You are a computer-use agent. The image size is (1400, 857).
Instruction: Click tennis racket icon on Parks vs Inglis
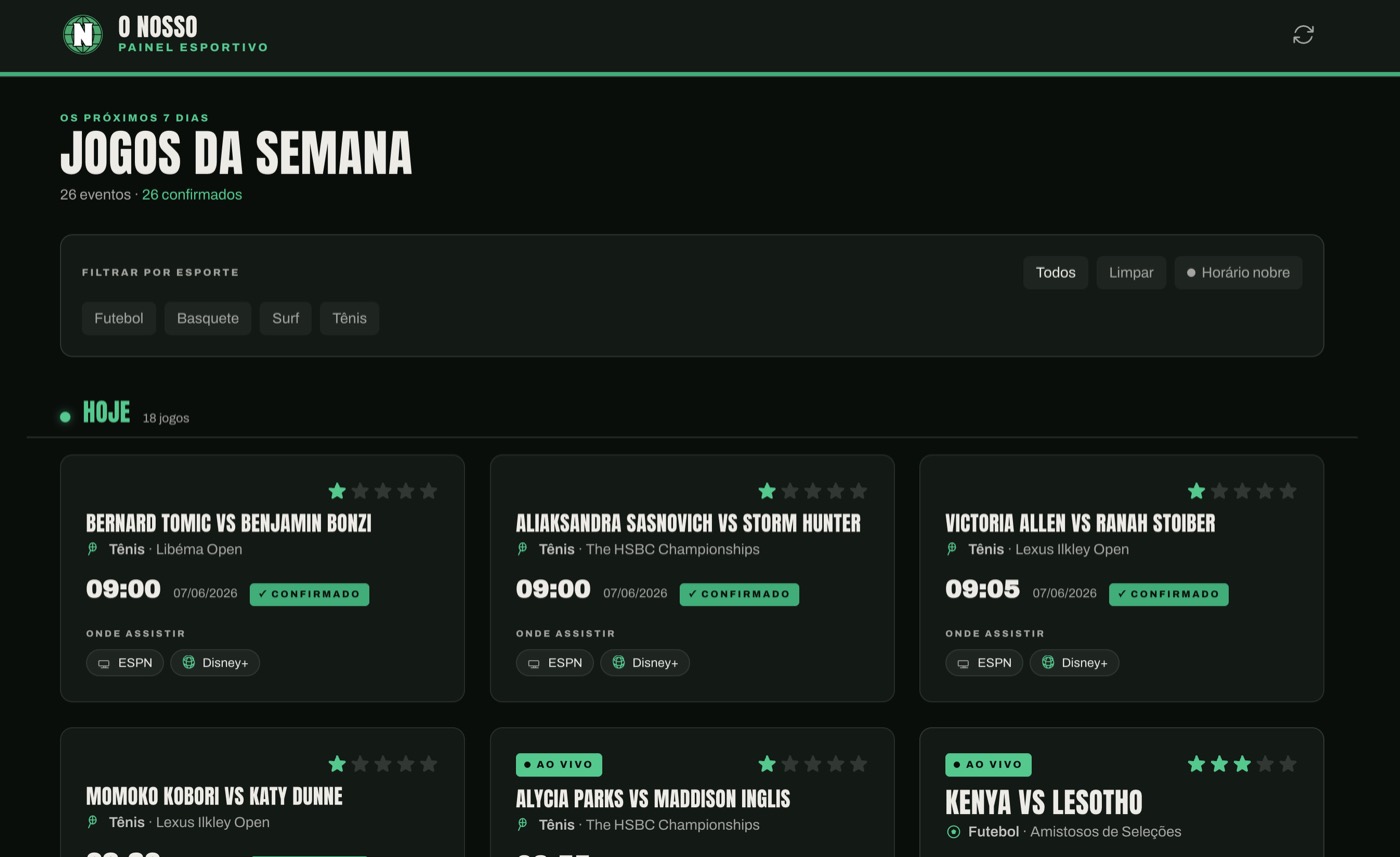point(523,825)
